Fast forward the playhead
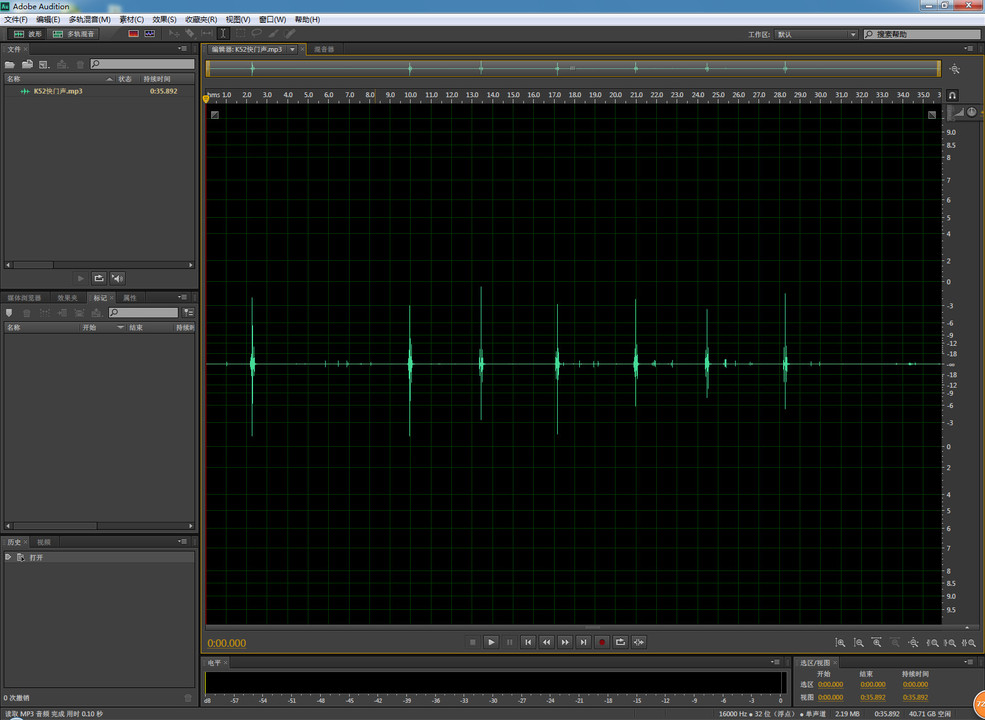 565,641
